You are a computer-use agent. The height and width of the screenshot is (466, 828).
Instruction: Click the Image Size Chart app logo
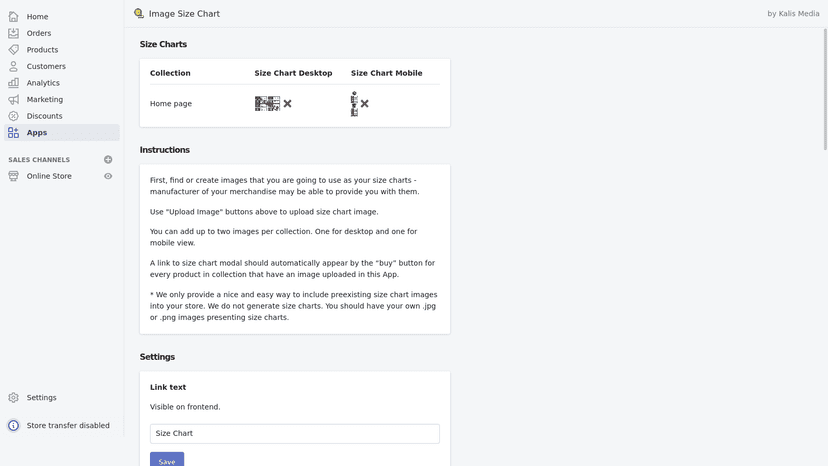click(138, 13)
